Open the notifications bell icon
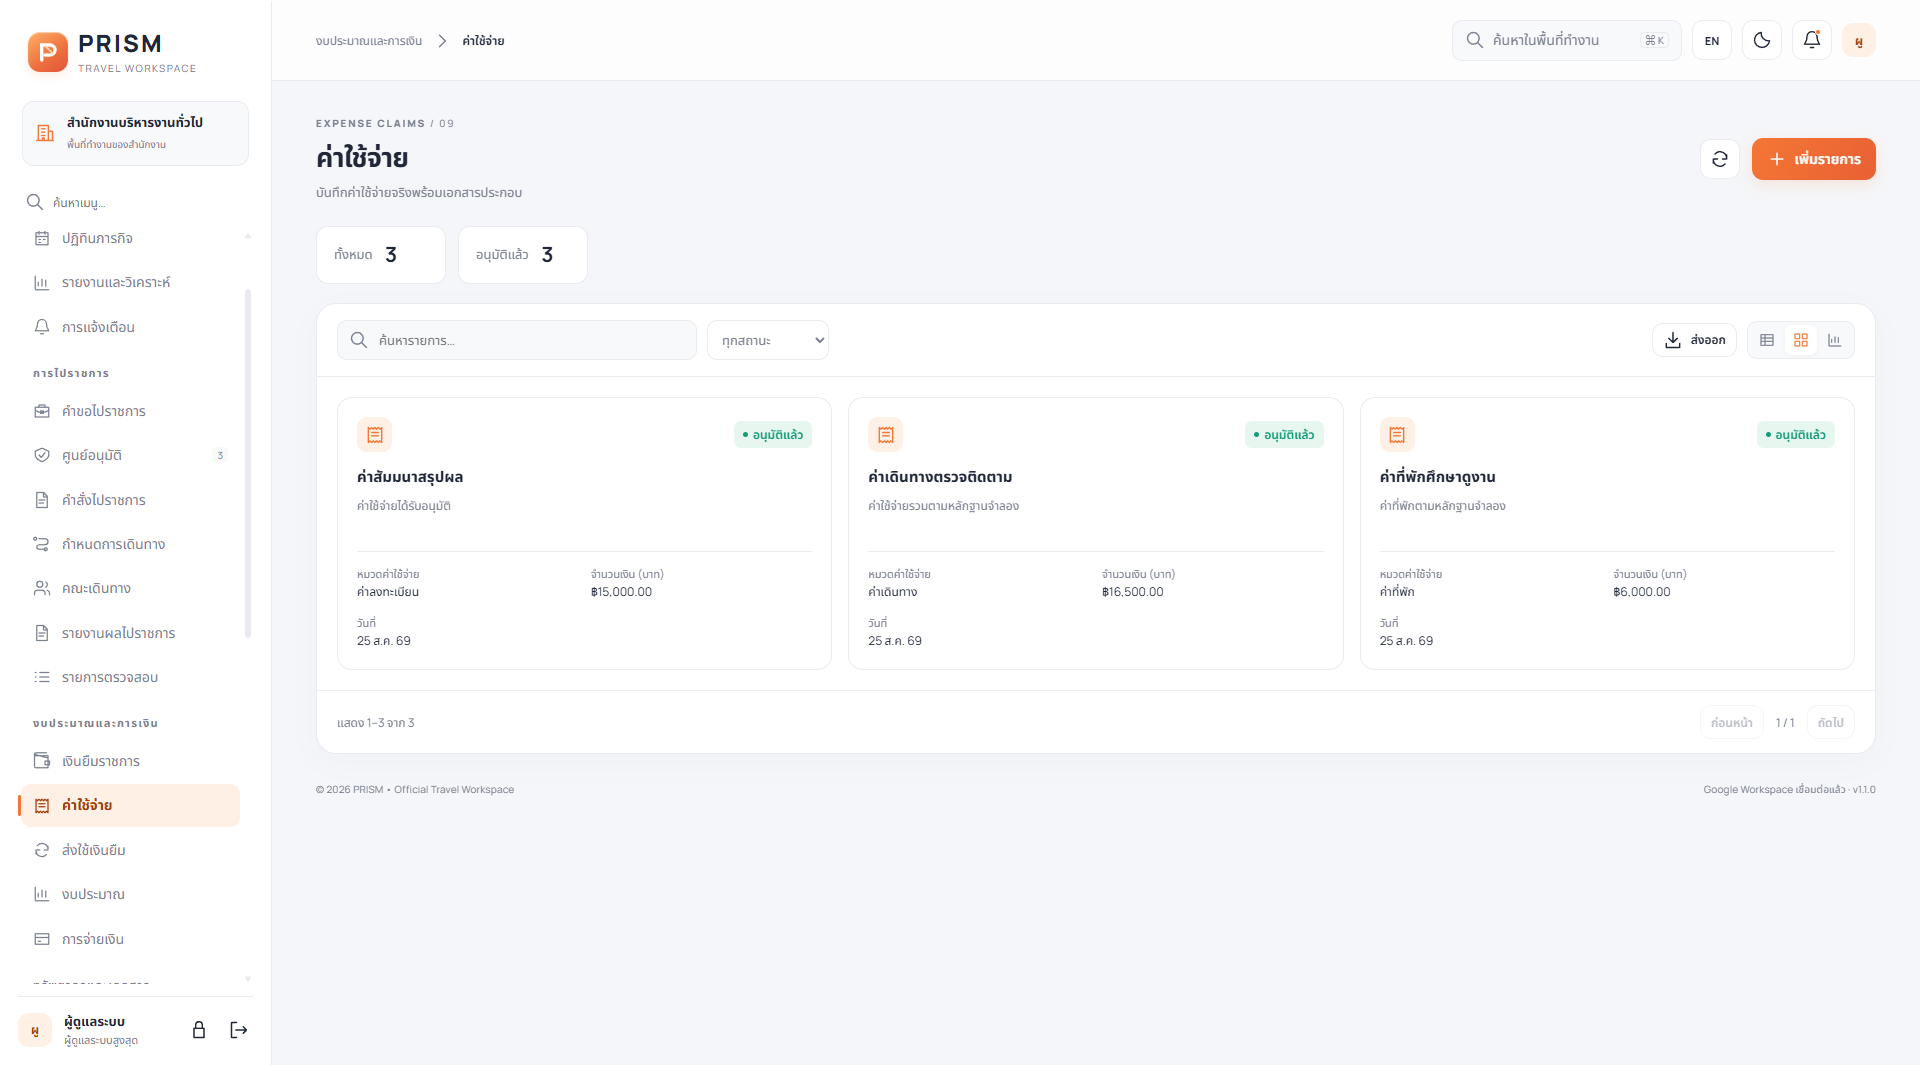The width and height of the screenshot is (1920, 1065). coord(1812,40)
